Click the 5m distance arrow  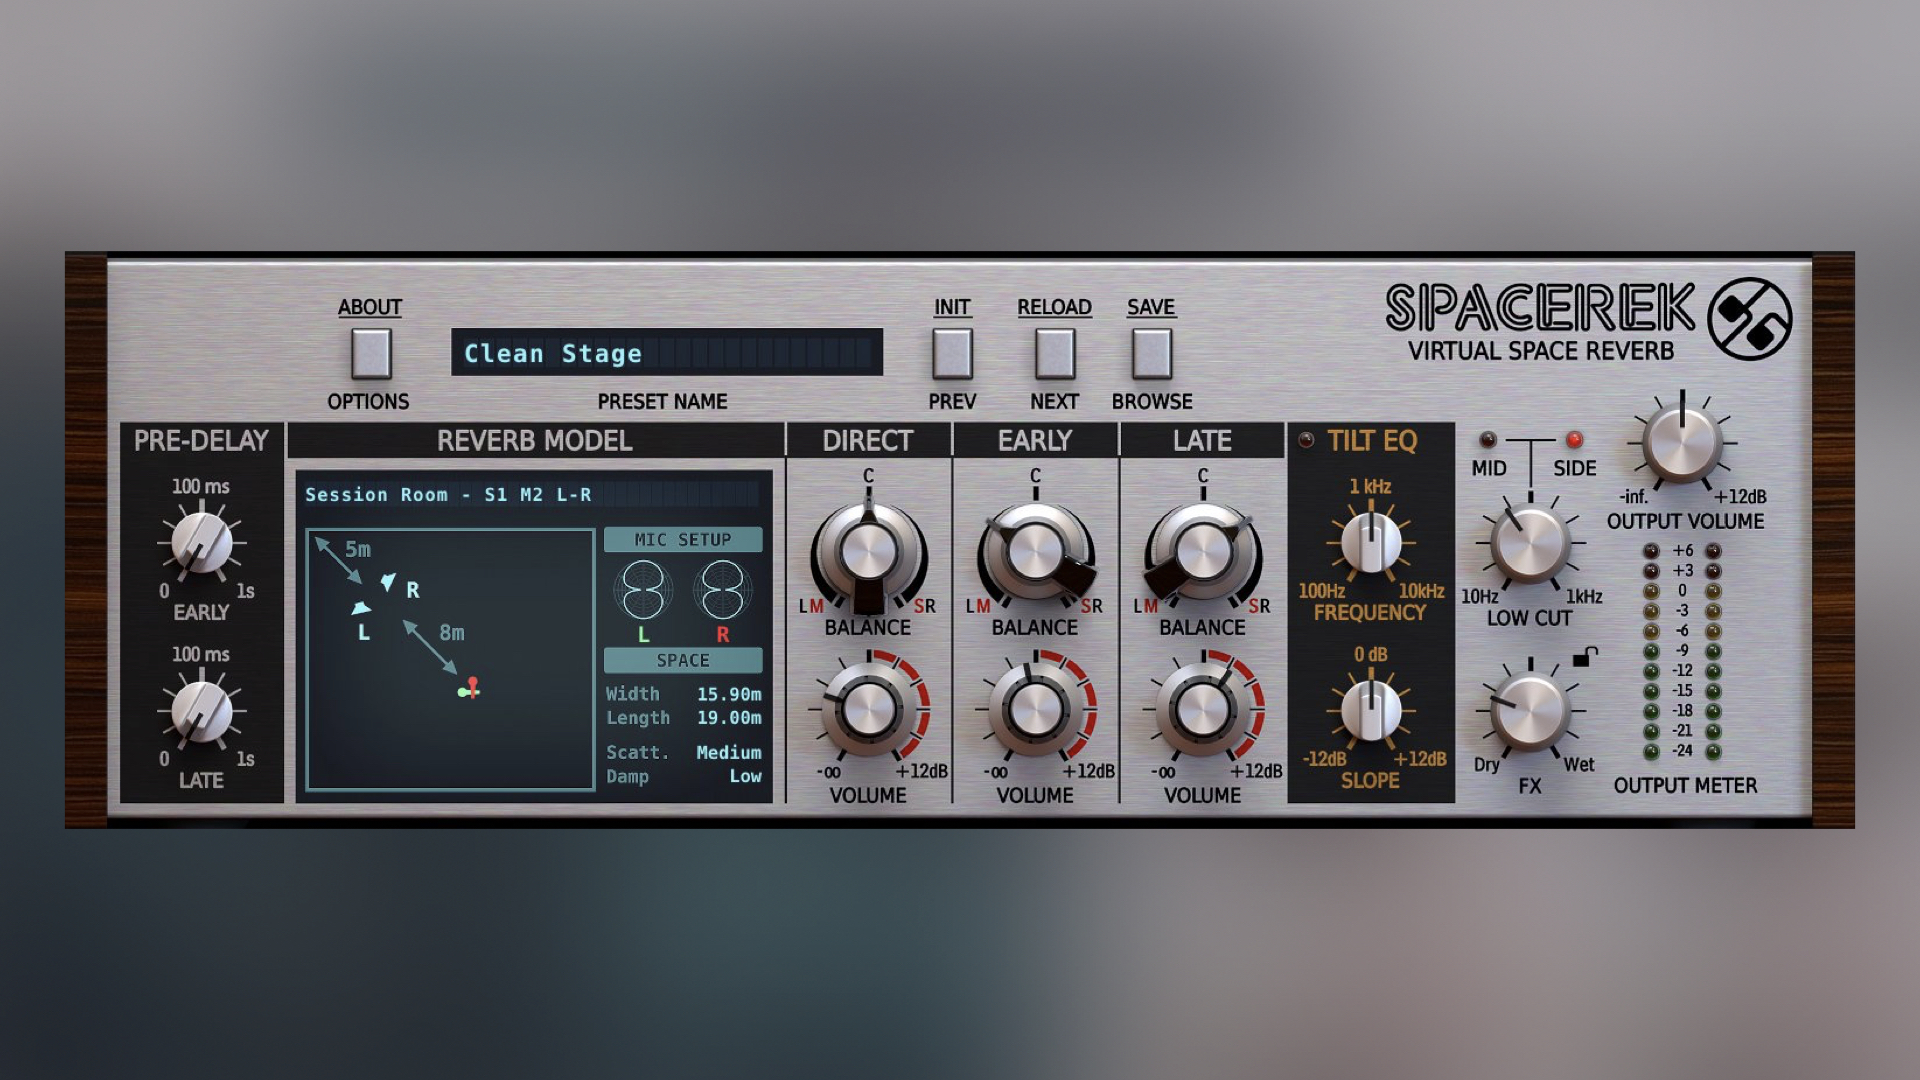(x=338, y=560)
